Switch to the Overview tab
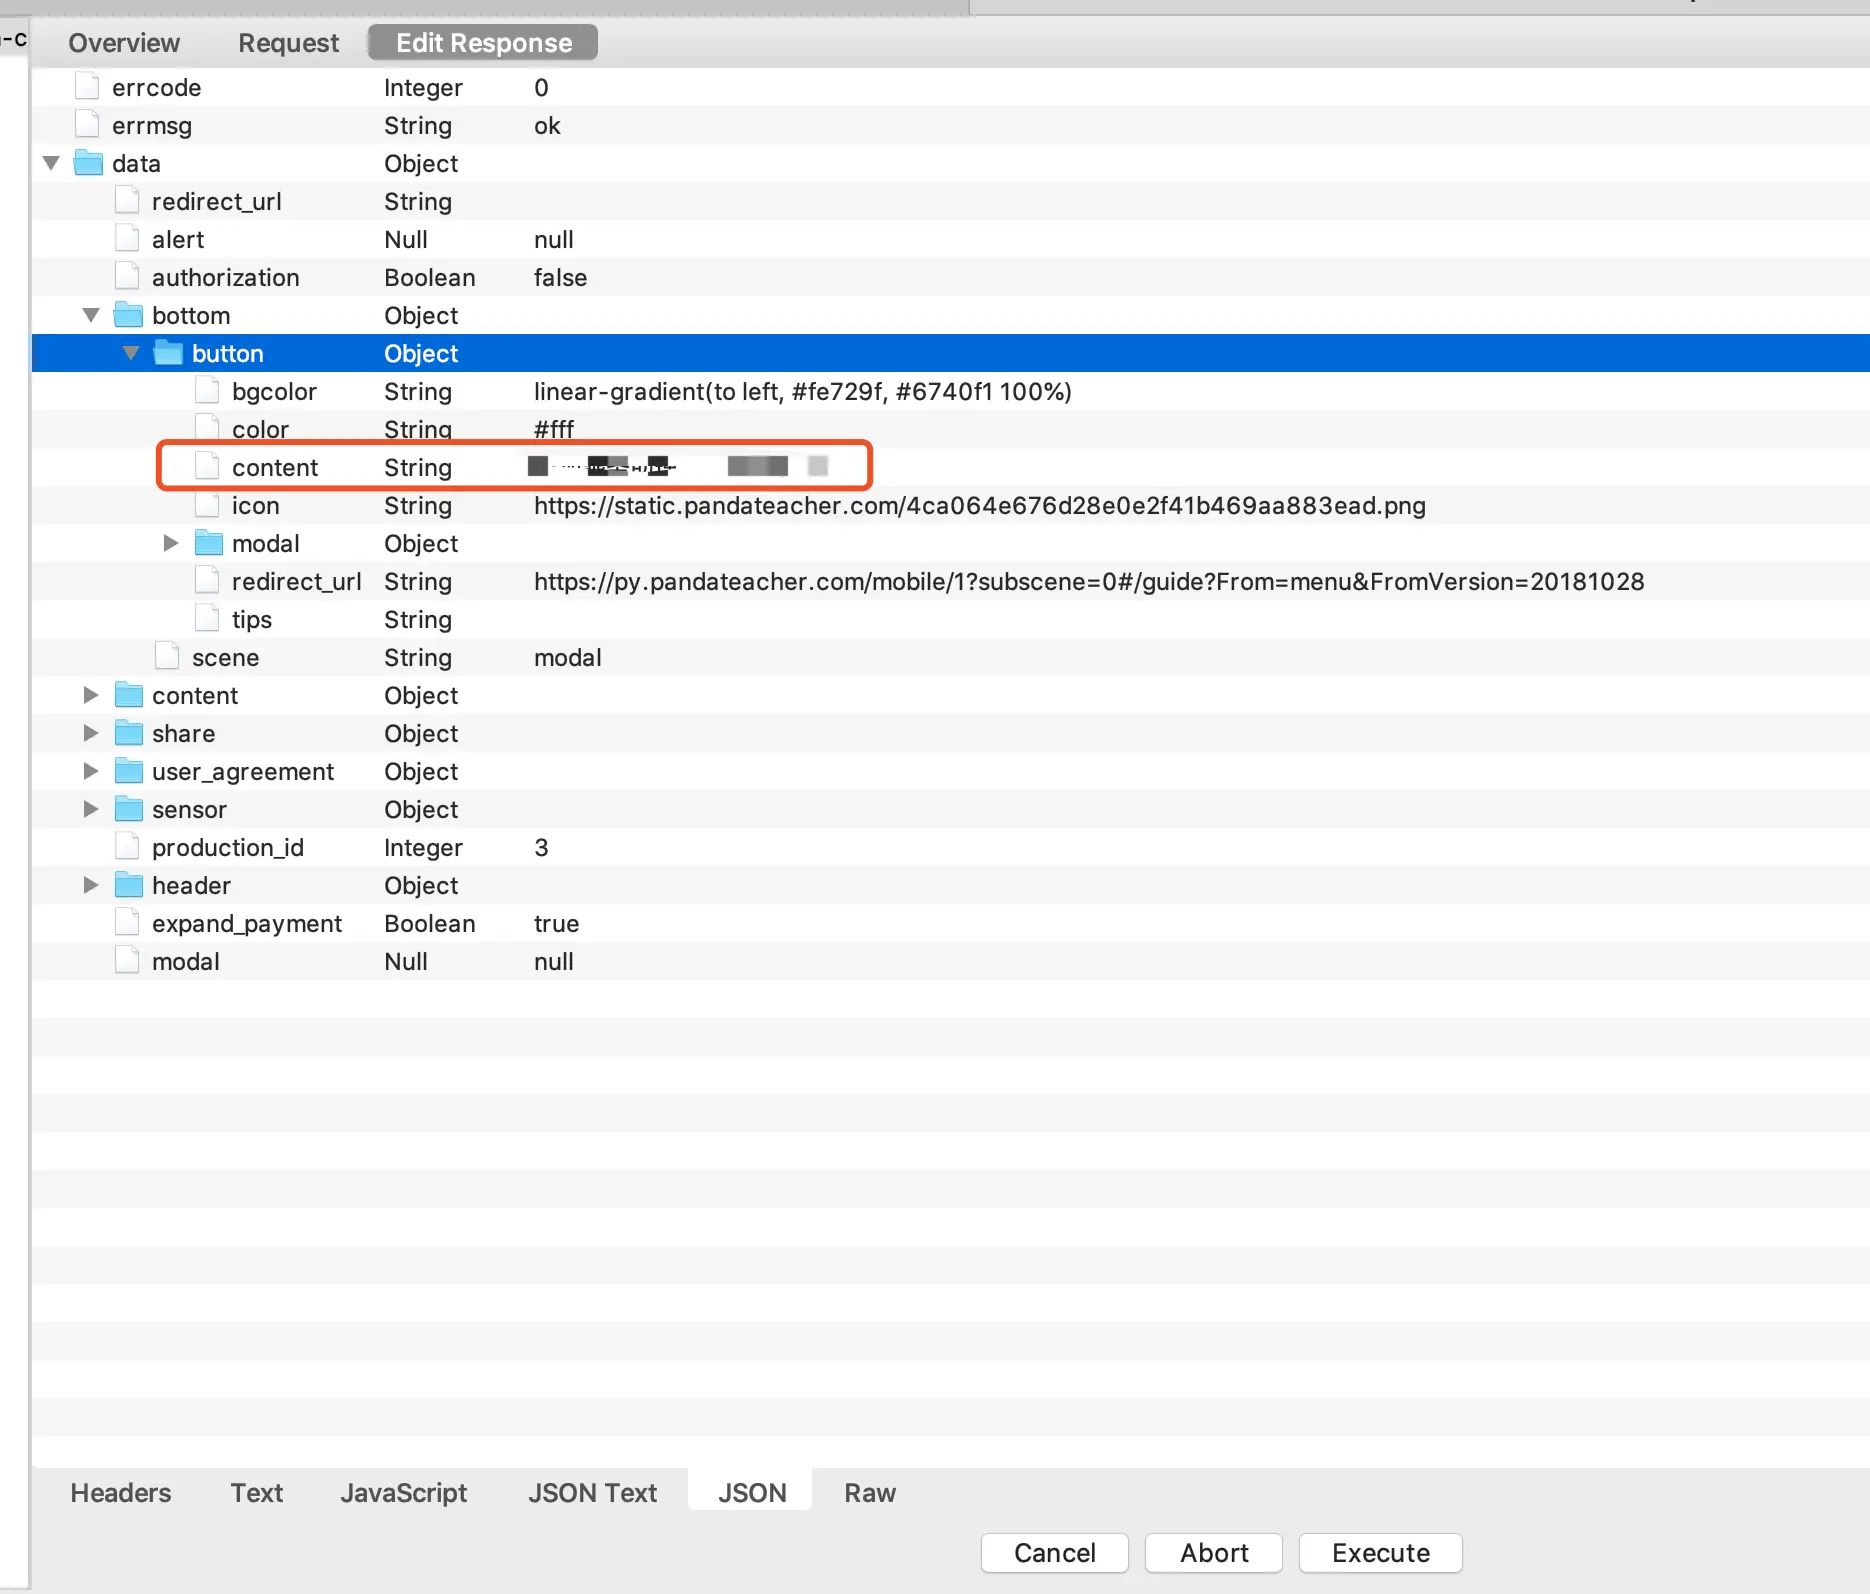 point(124,43)
